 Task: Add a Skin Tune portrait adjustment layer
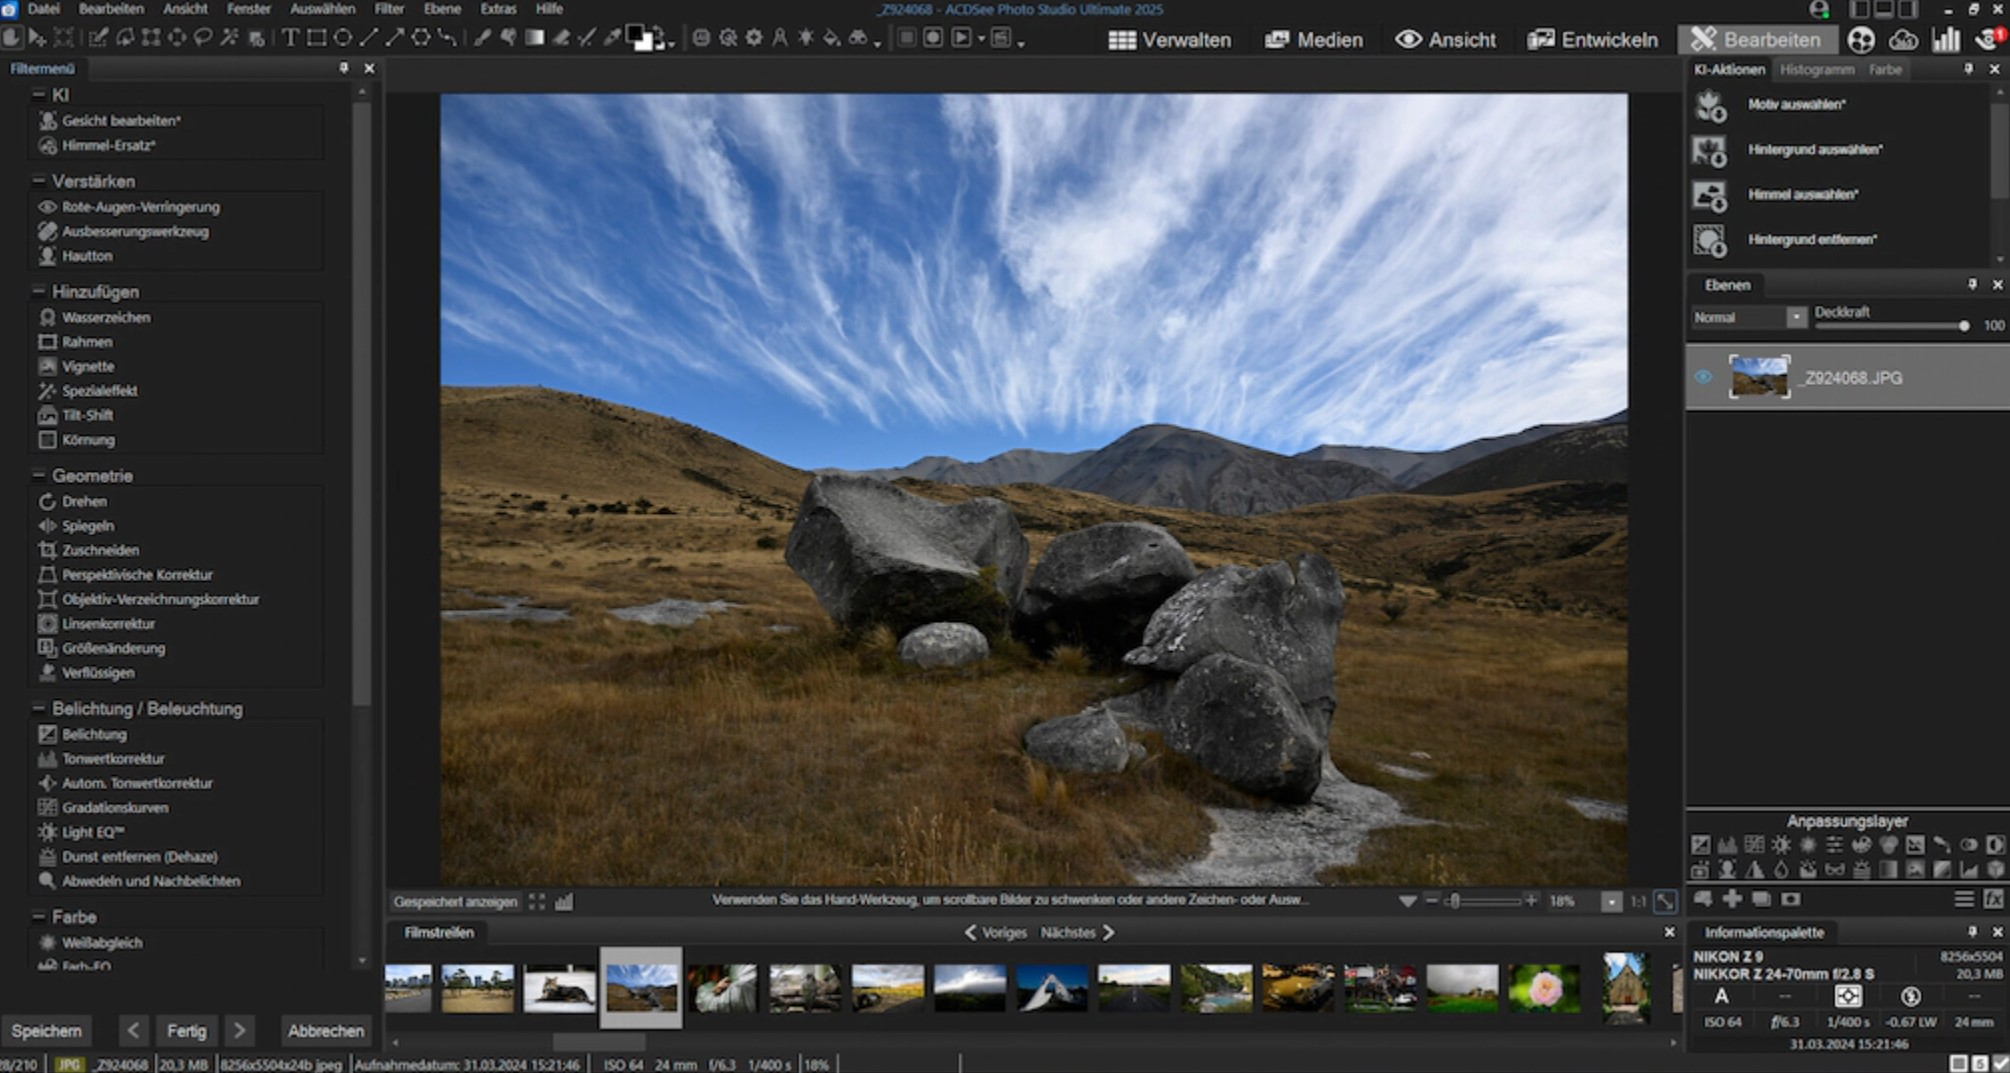click(x=1727, y=869)
